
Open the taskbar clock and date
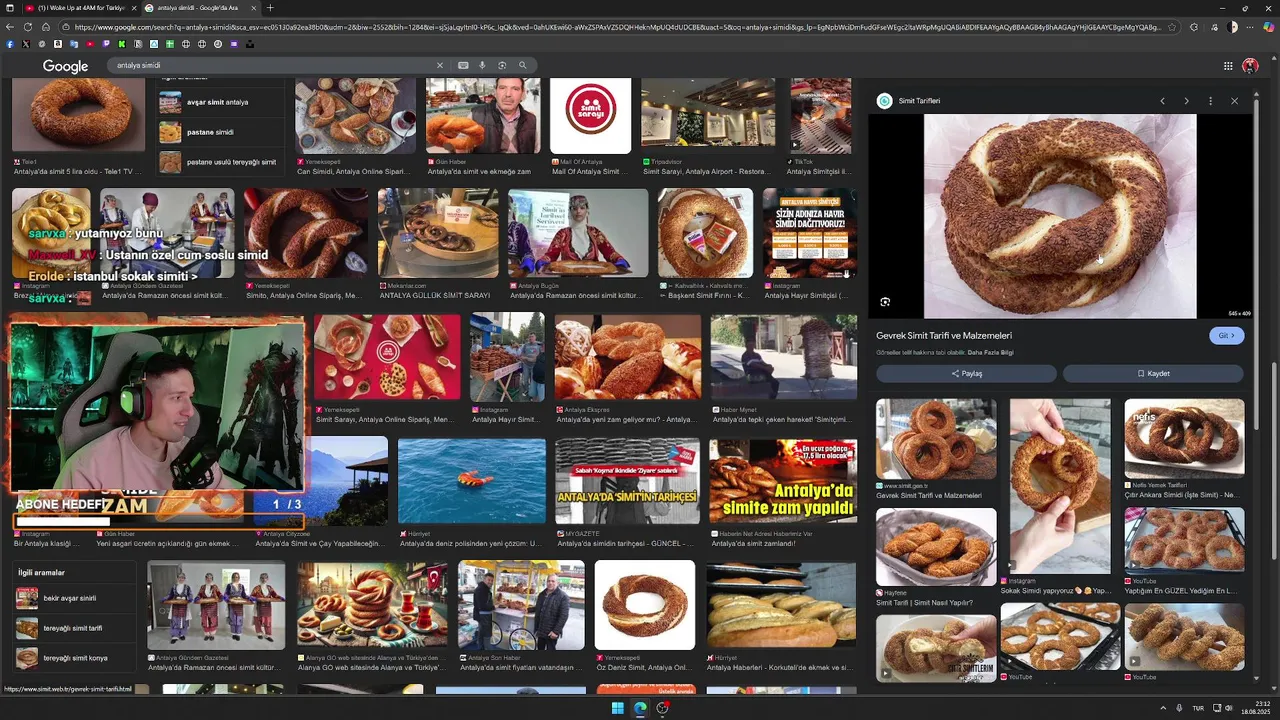coord(1257,708)
